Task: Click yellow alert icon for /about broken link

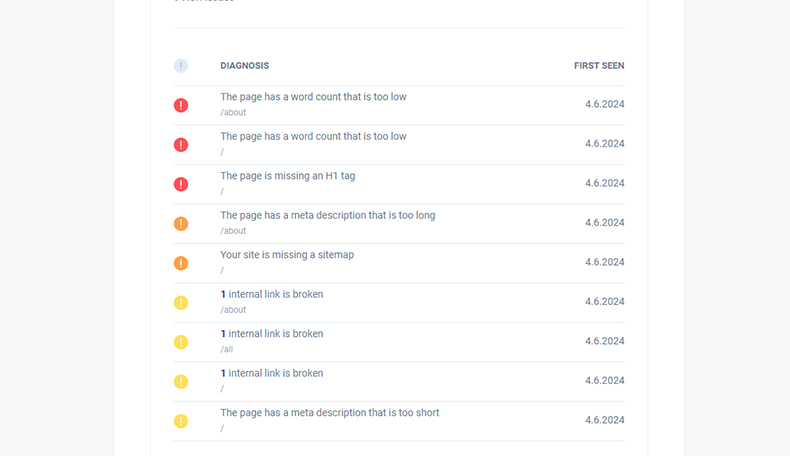Action: pyautogui.click(x=181, y=303)
